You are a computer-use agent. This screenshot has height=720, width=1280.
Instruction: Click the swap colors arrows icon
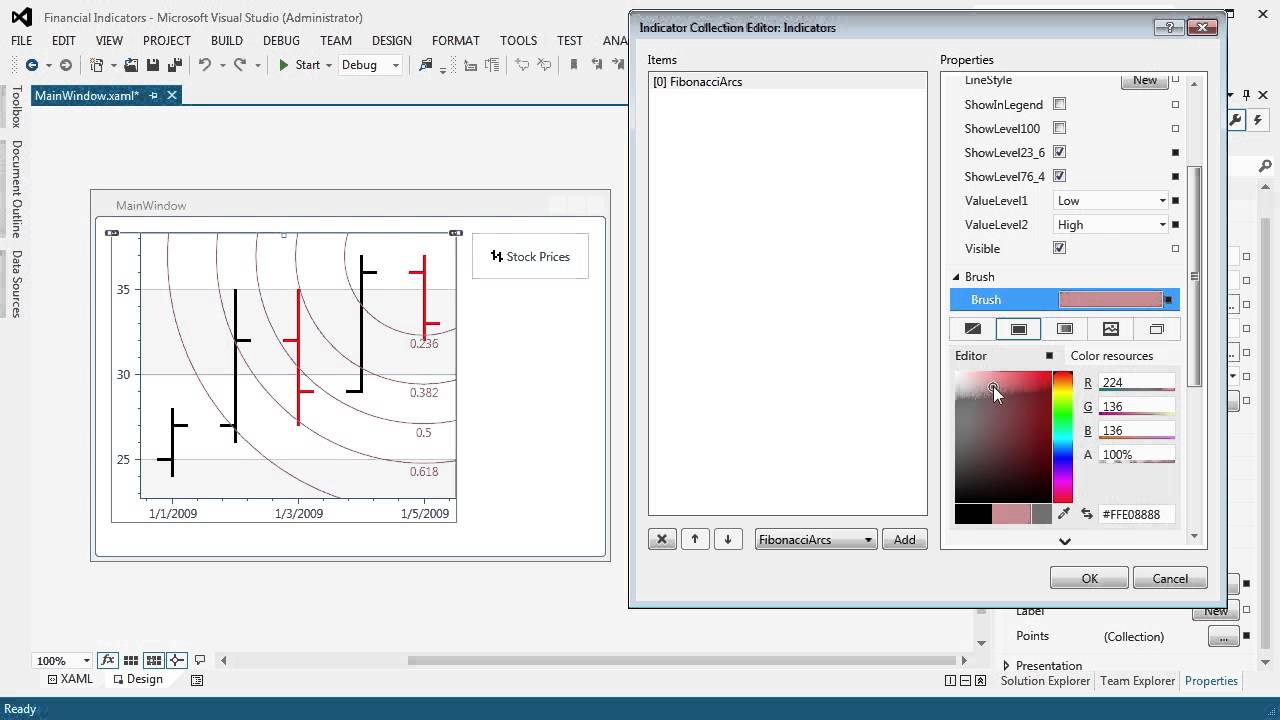coord(1087,514)
